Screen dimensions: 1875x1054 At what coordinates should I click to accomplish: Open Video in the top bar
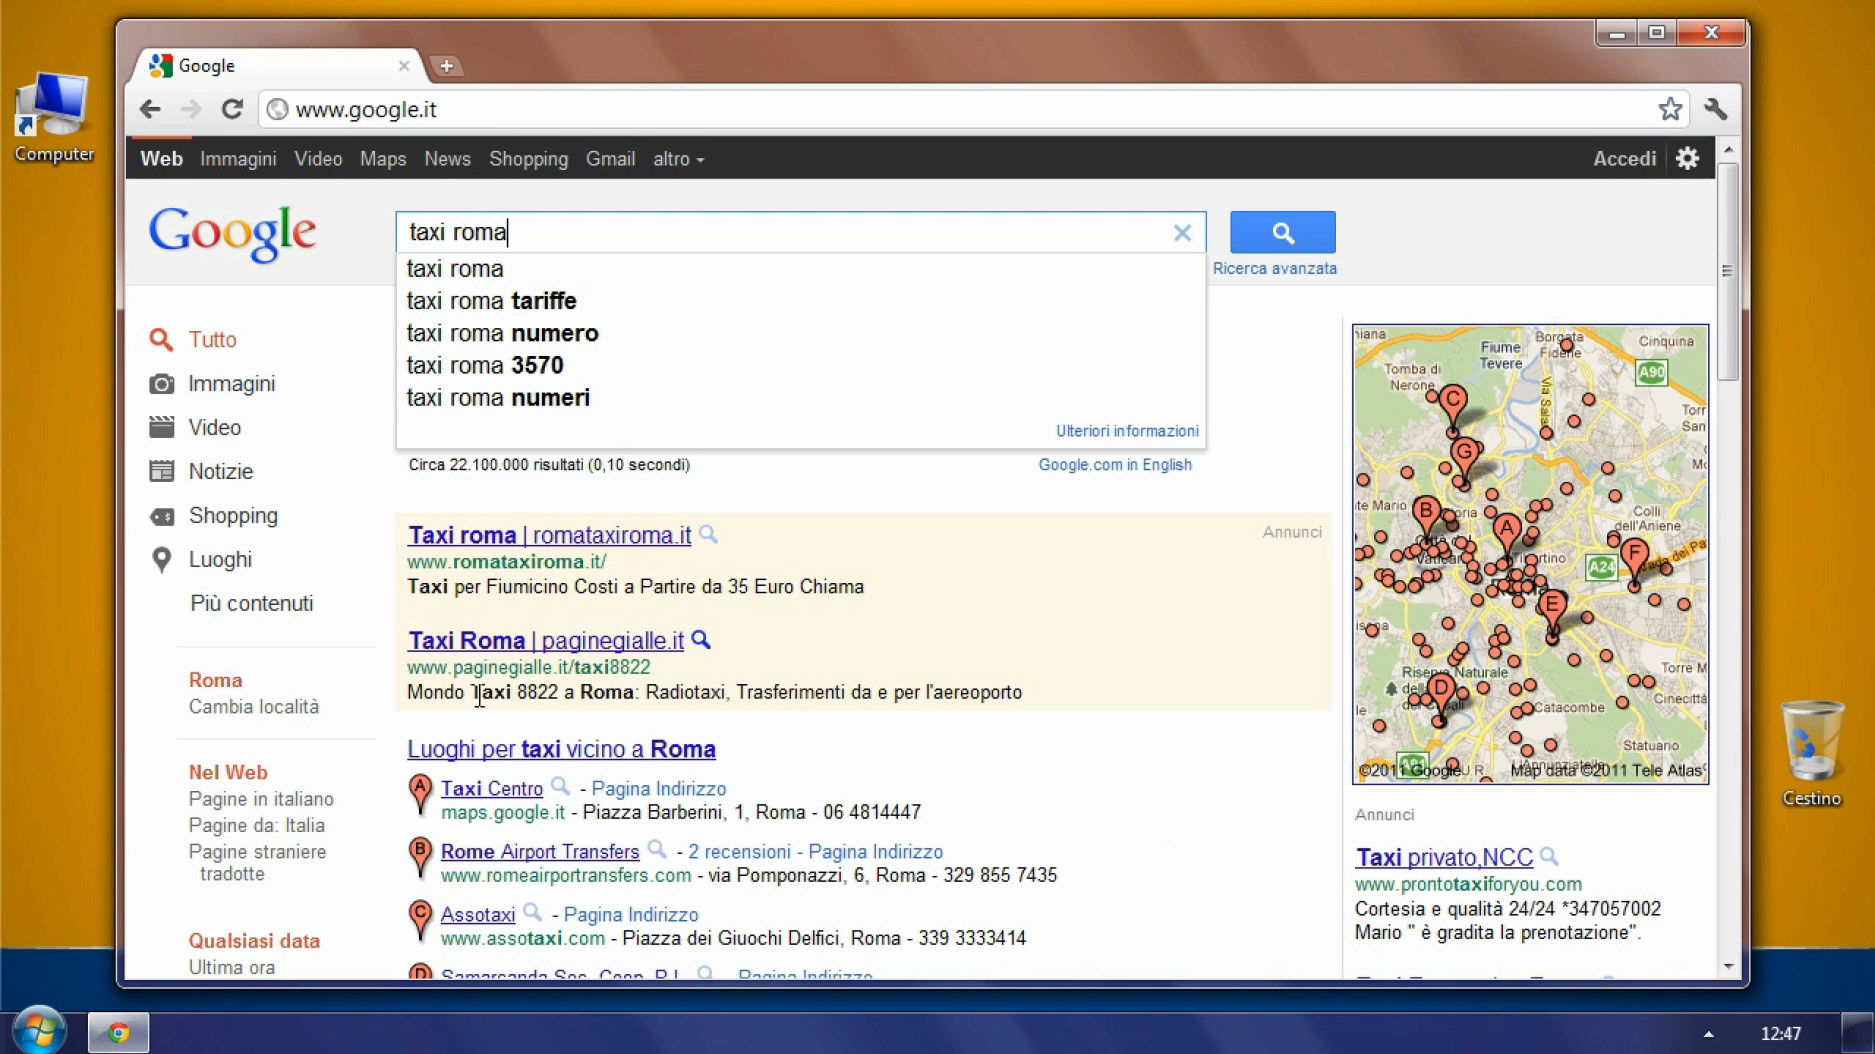[x=318, y=159]
